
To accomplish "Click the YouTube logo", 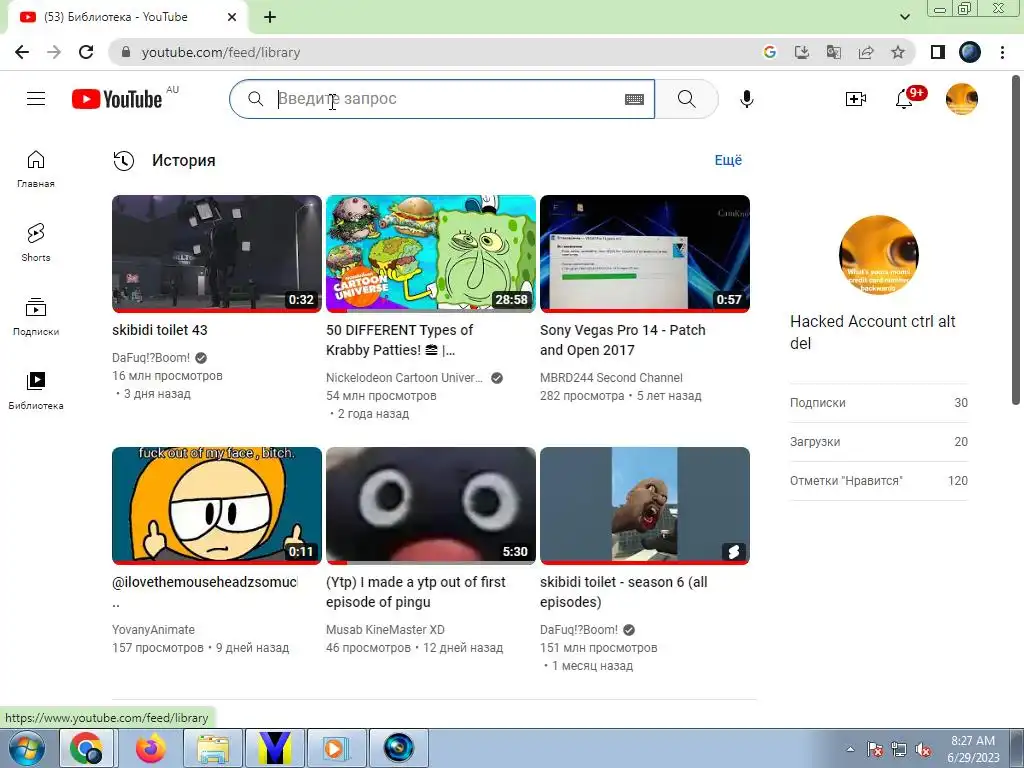I will (x=118, y=99).
